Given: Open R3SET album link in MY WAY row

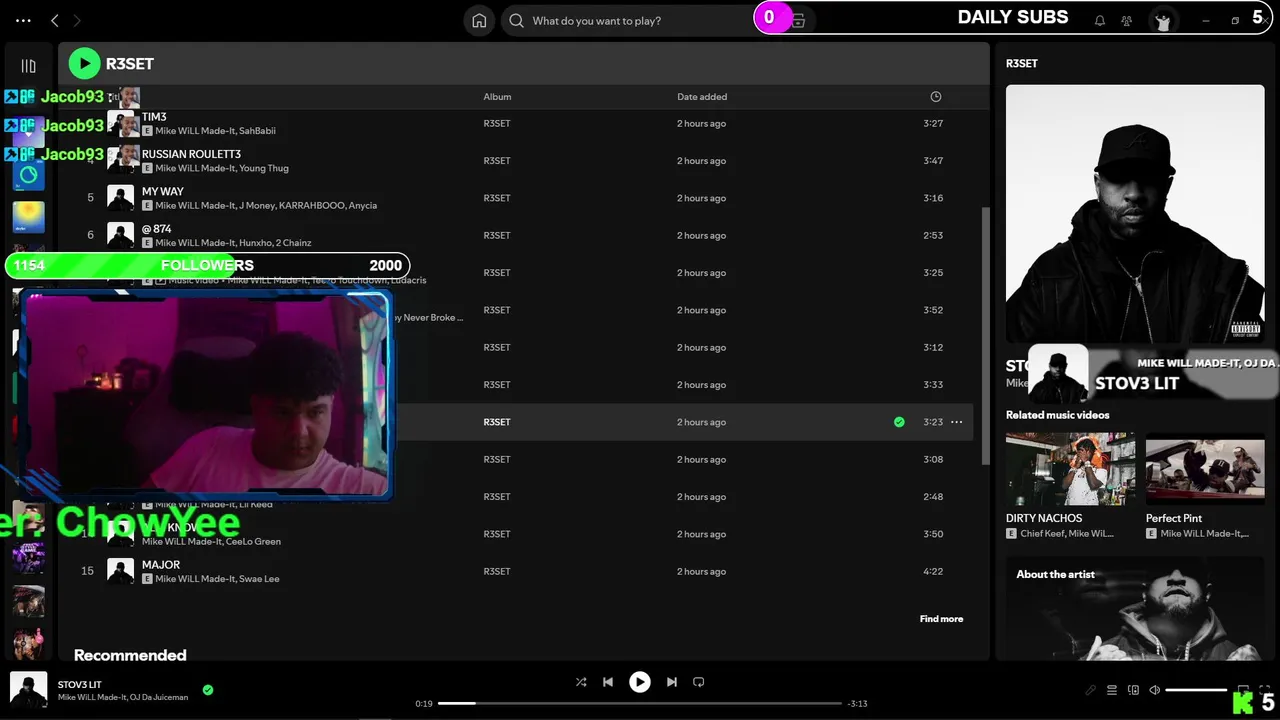Looking at the screenshot, I should [x=497, y=198].
